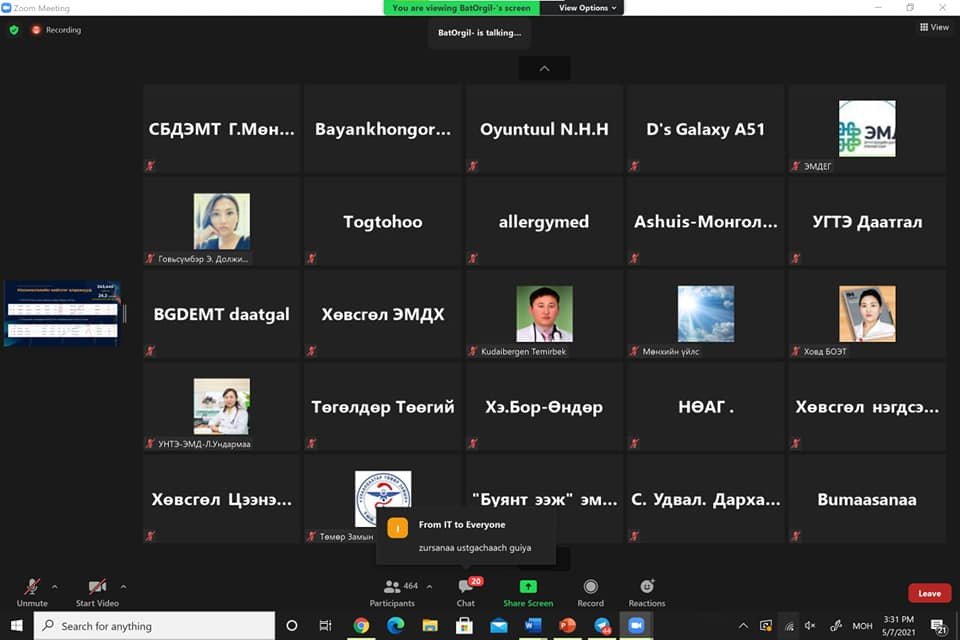This screenshot has width=960, height=640.
Task: Toggle the taskbar volume mute icon
Action: [x=810, y=626]
